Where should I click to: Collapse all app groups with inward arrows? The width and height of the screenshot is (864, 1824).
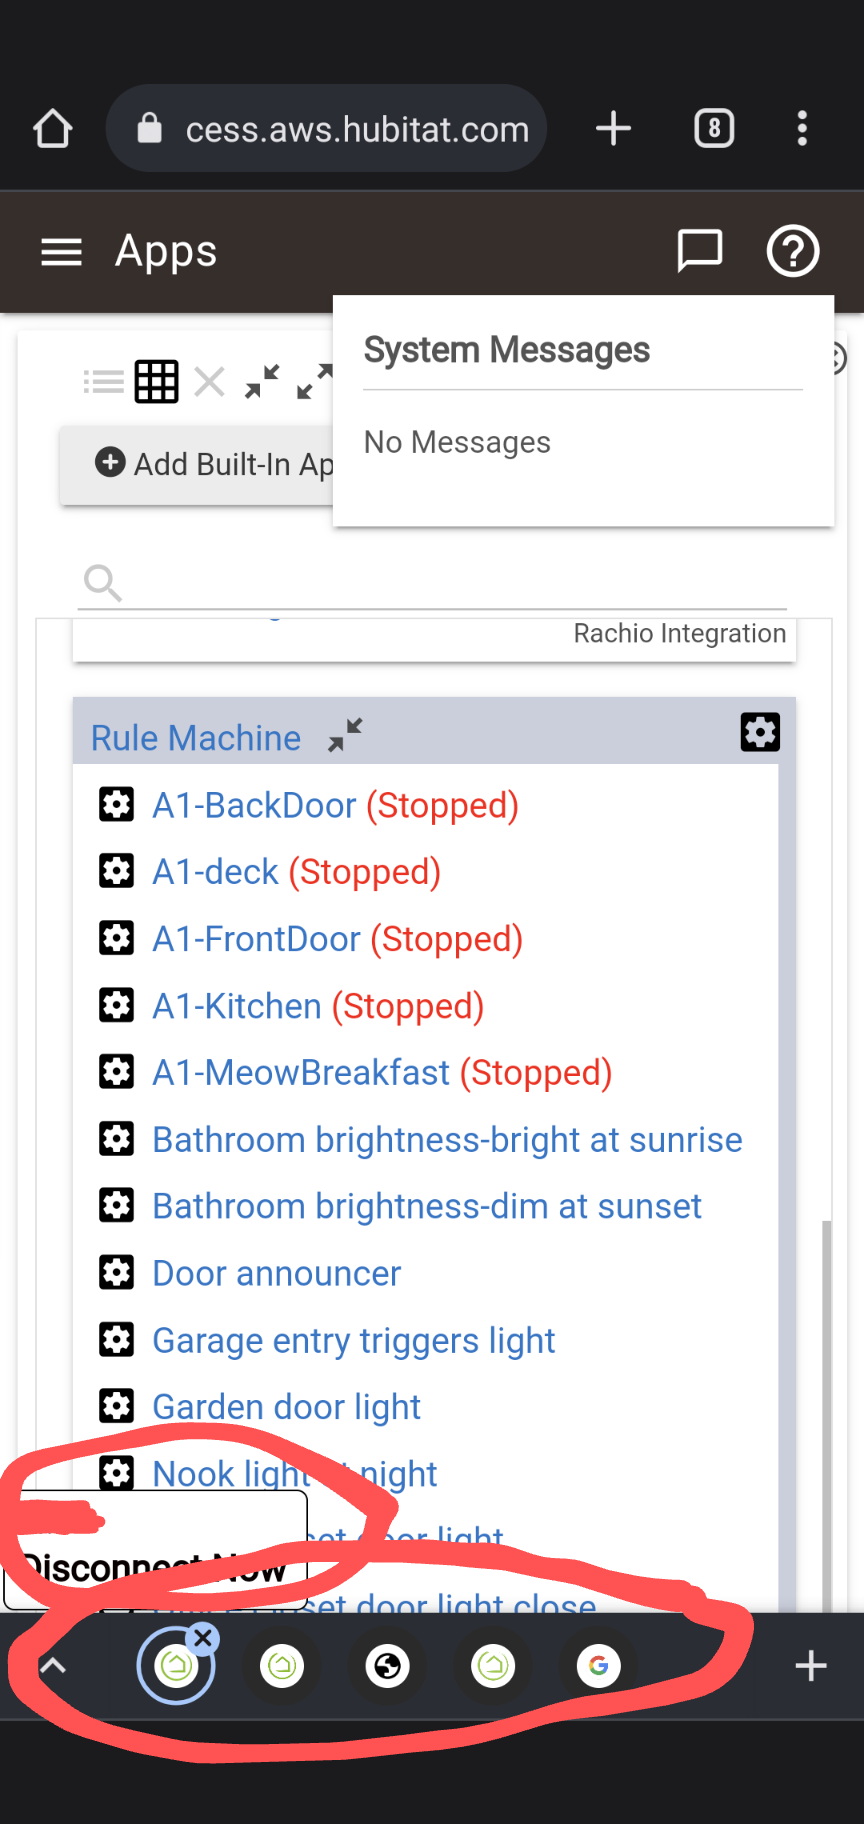[x=262, y=381]
